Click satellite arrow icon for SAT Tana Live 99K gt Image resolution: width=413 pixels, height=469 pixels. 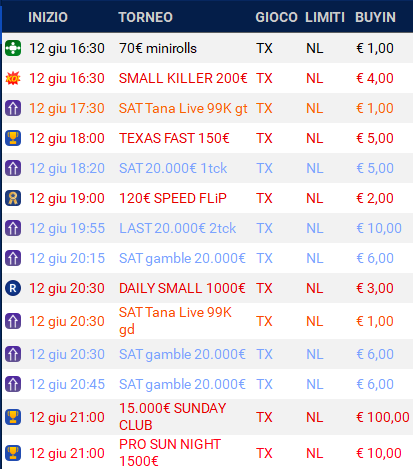pos(13,108)
